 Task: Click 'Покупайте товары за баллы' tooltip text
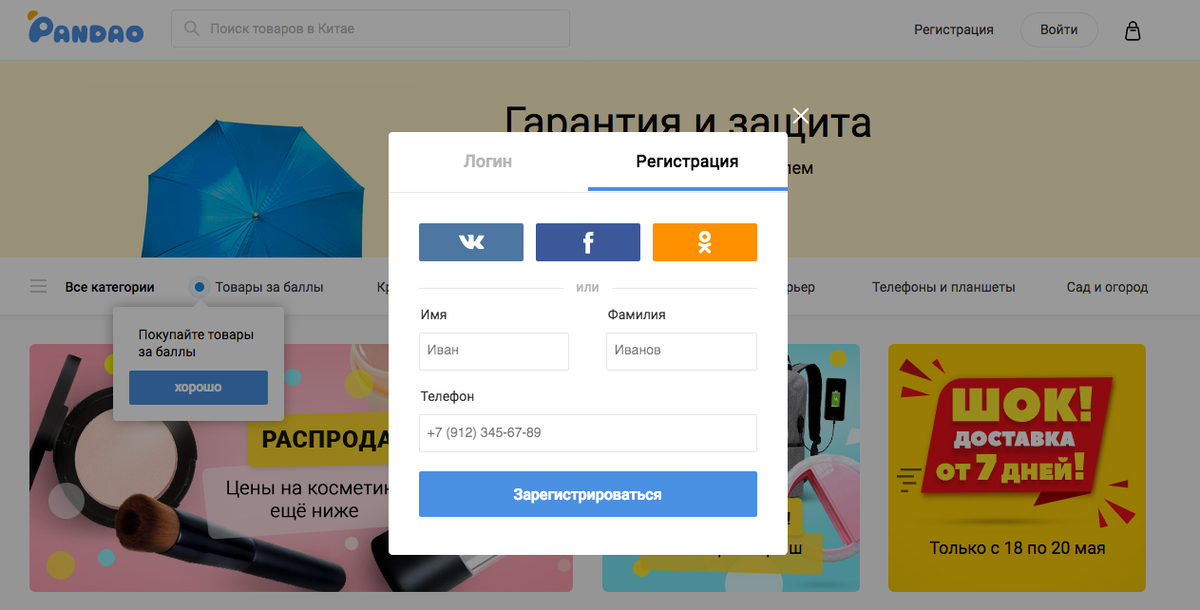[x=196, y=343]
